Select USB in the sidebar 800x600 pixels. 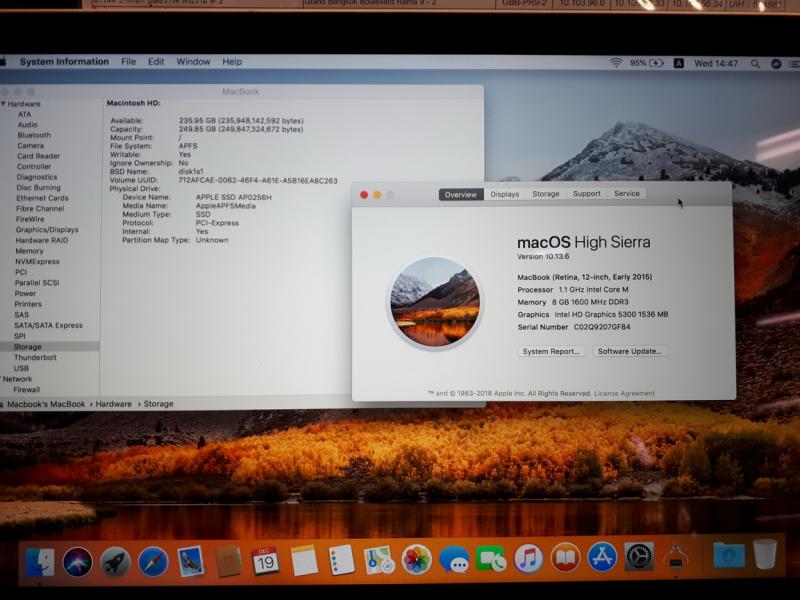coord(21,368)
